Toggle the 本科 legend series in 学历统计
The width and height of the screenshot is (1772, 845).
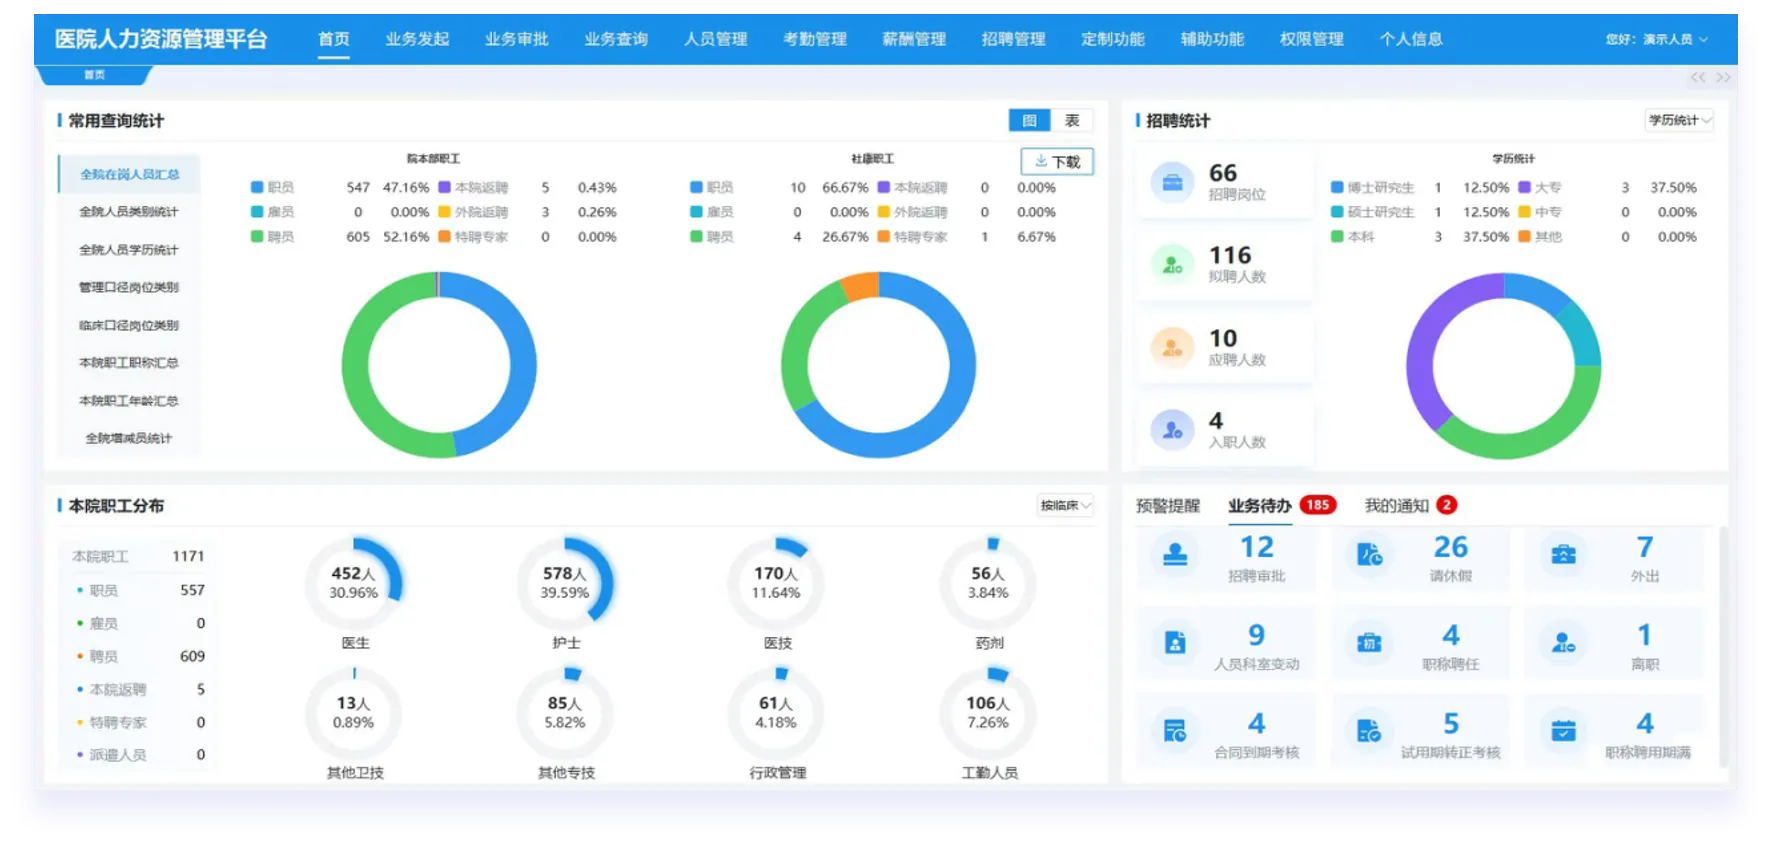1353,237
